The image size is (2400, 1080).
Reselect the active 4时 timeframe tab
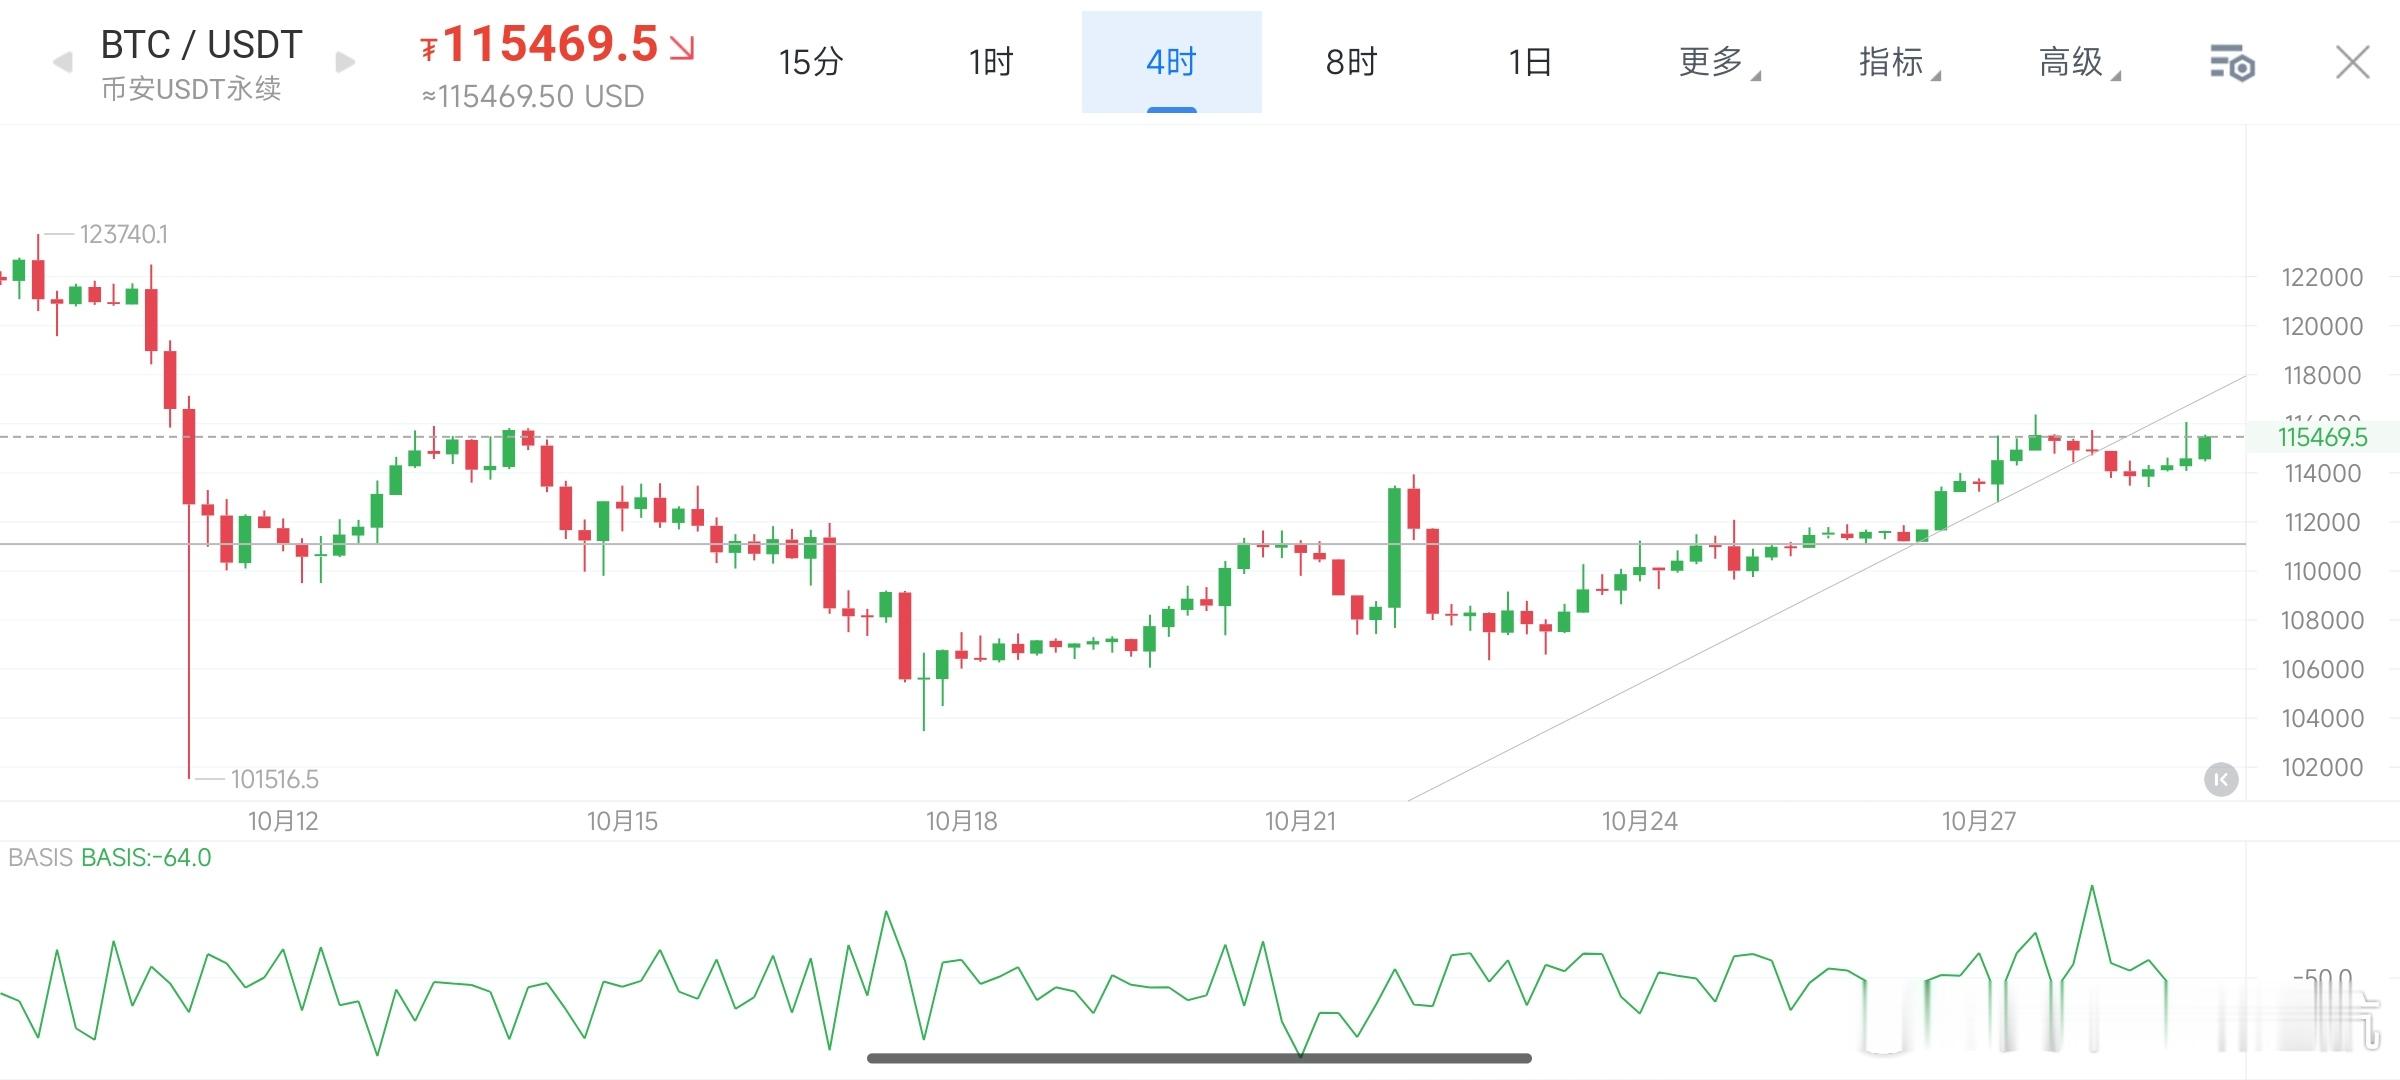1170,62
